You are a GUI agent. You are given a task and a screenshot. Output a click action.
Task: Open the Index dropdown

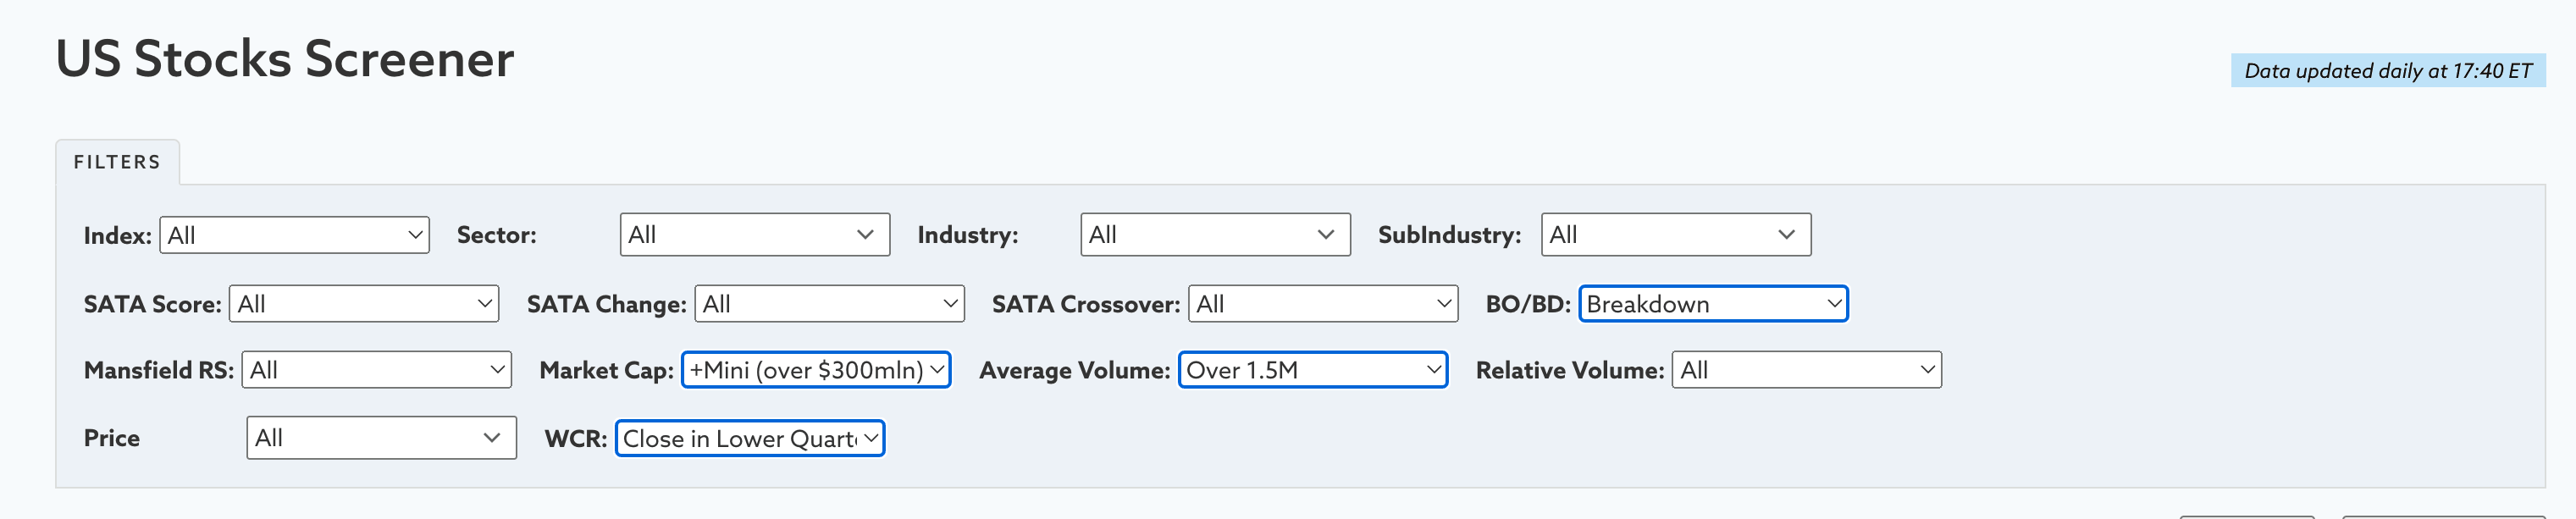point(294,235)
